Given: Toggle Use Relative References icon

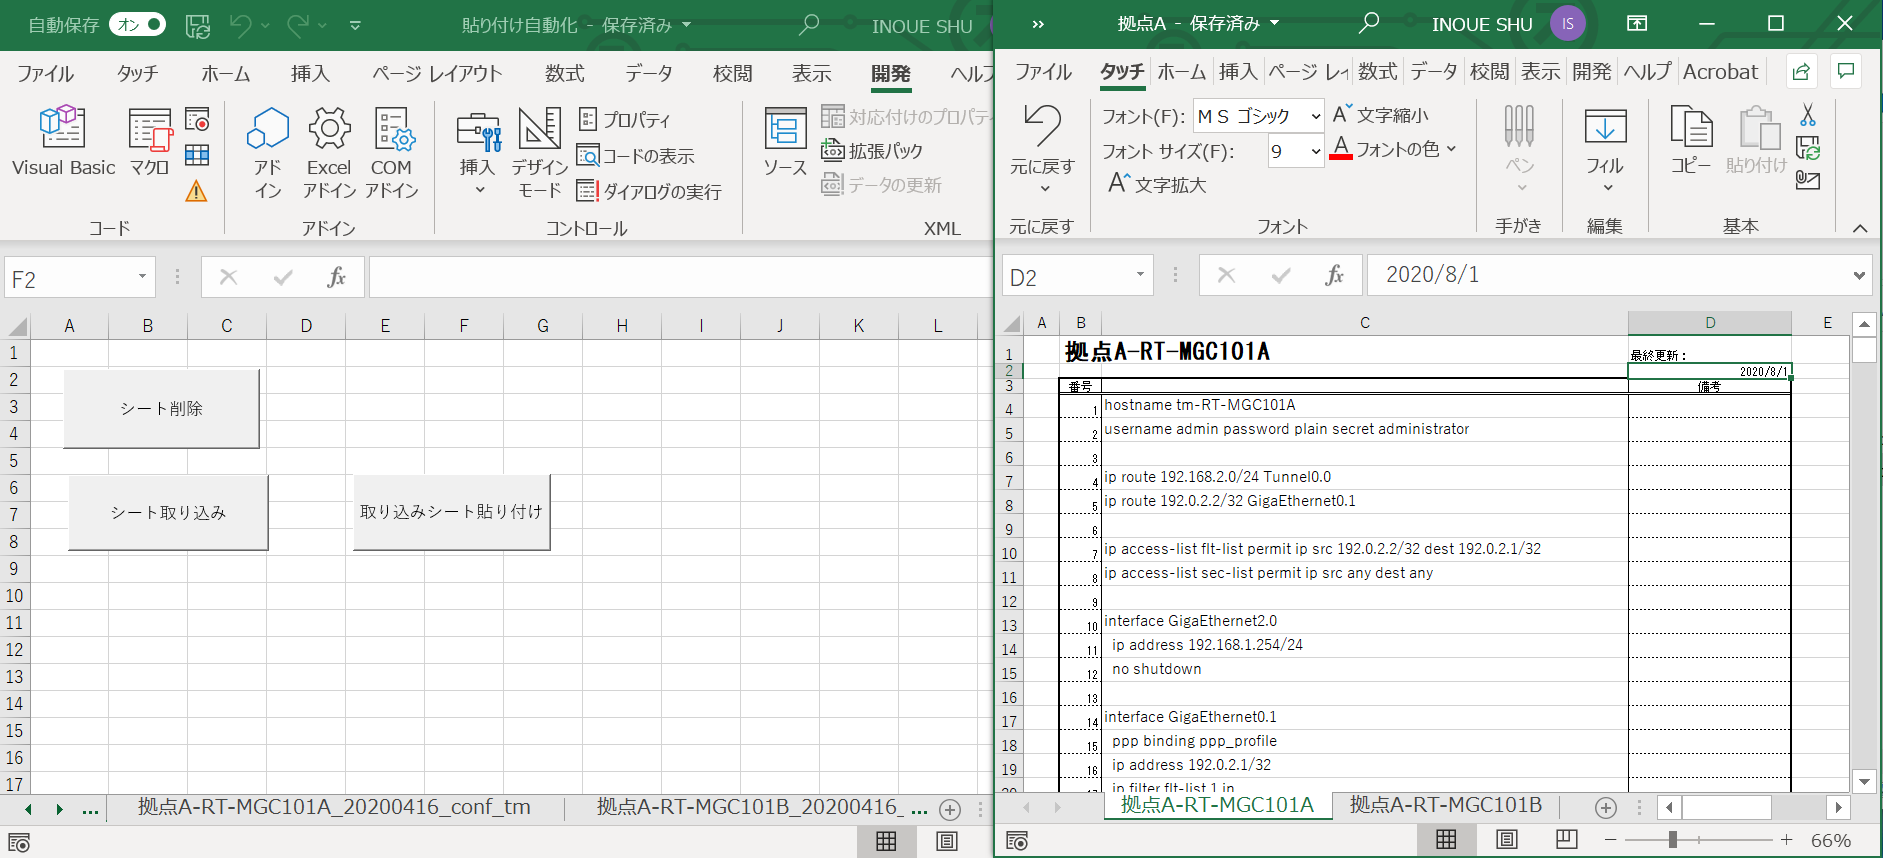Looking at the screenshot, I should 198,155.
